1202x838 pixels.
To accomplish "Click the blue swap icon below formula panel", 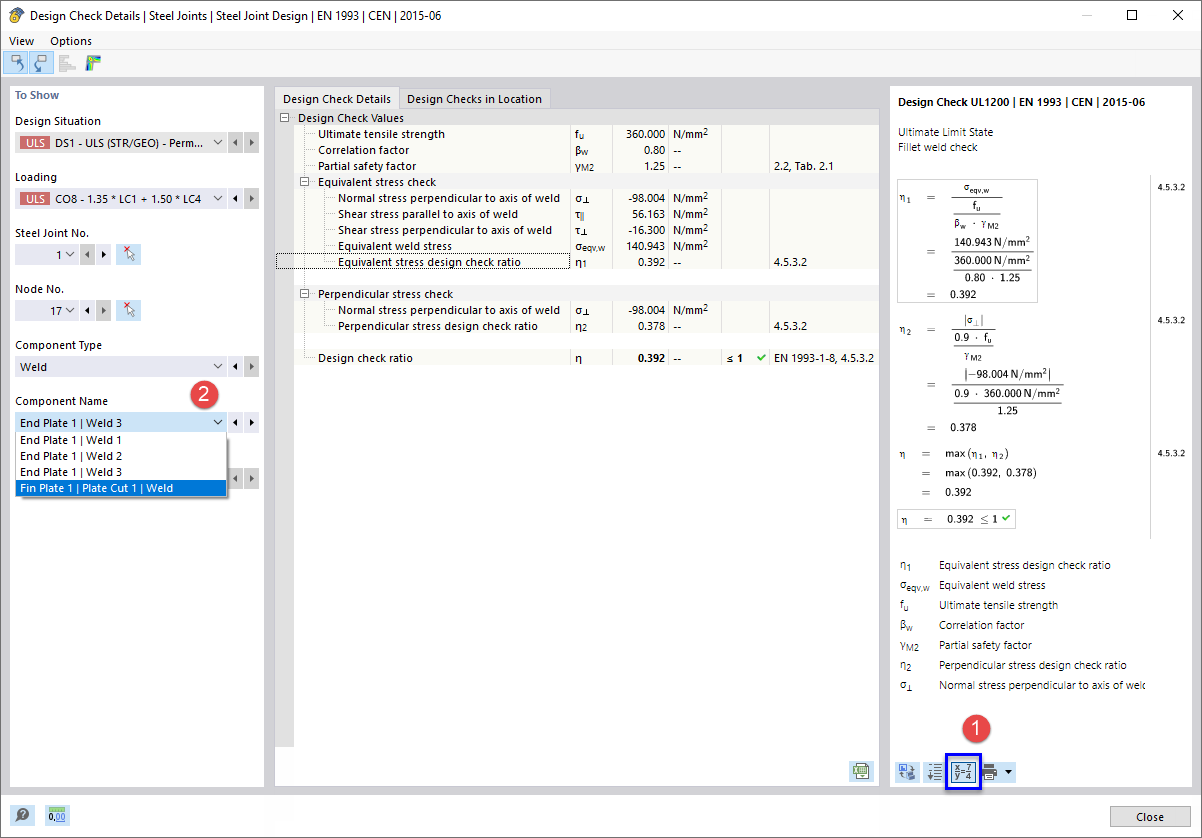I will 907,771.
